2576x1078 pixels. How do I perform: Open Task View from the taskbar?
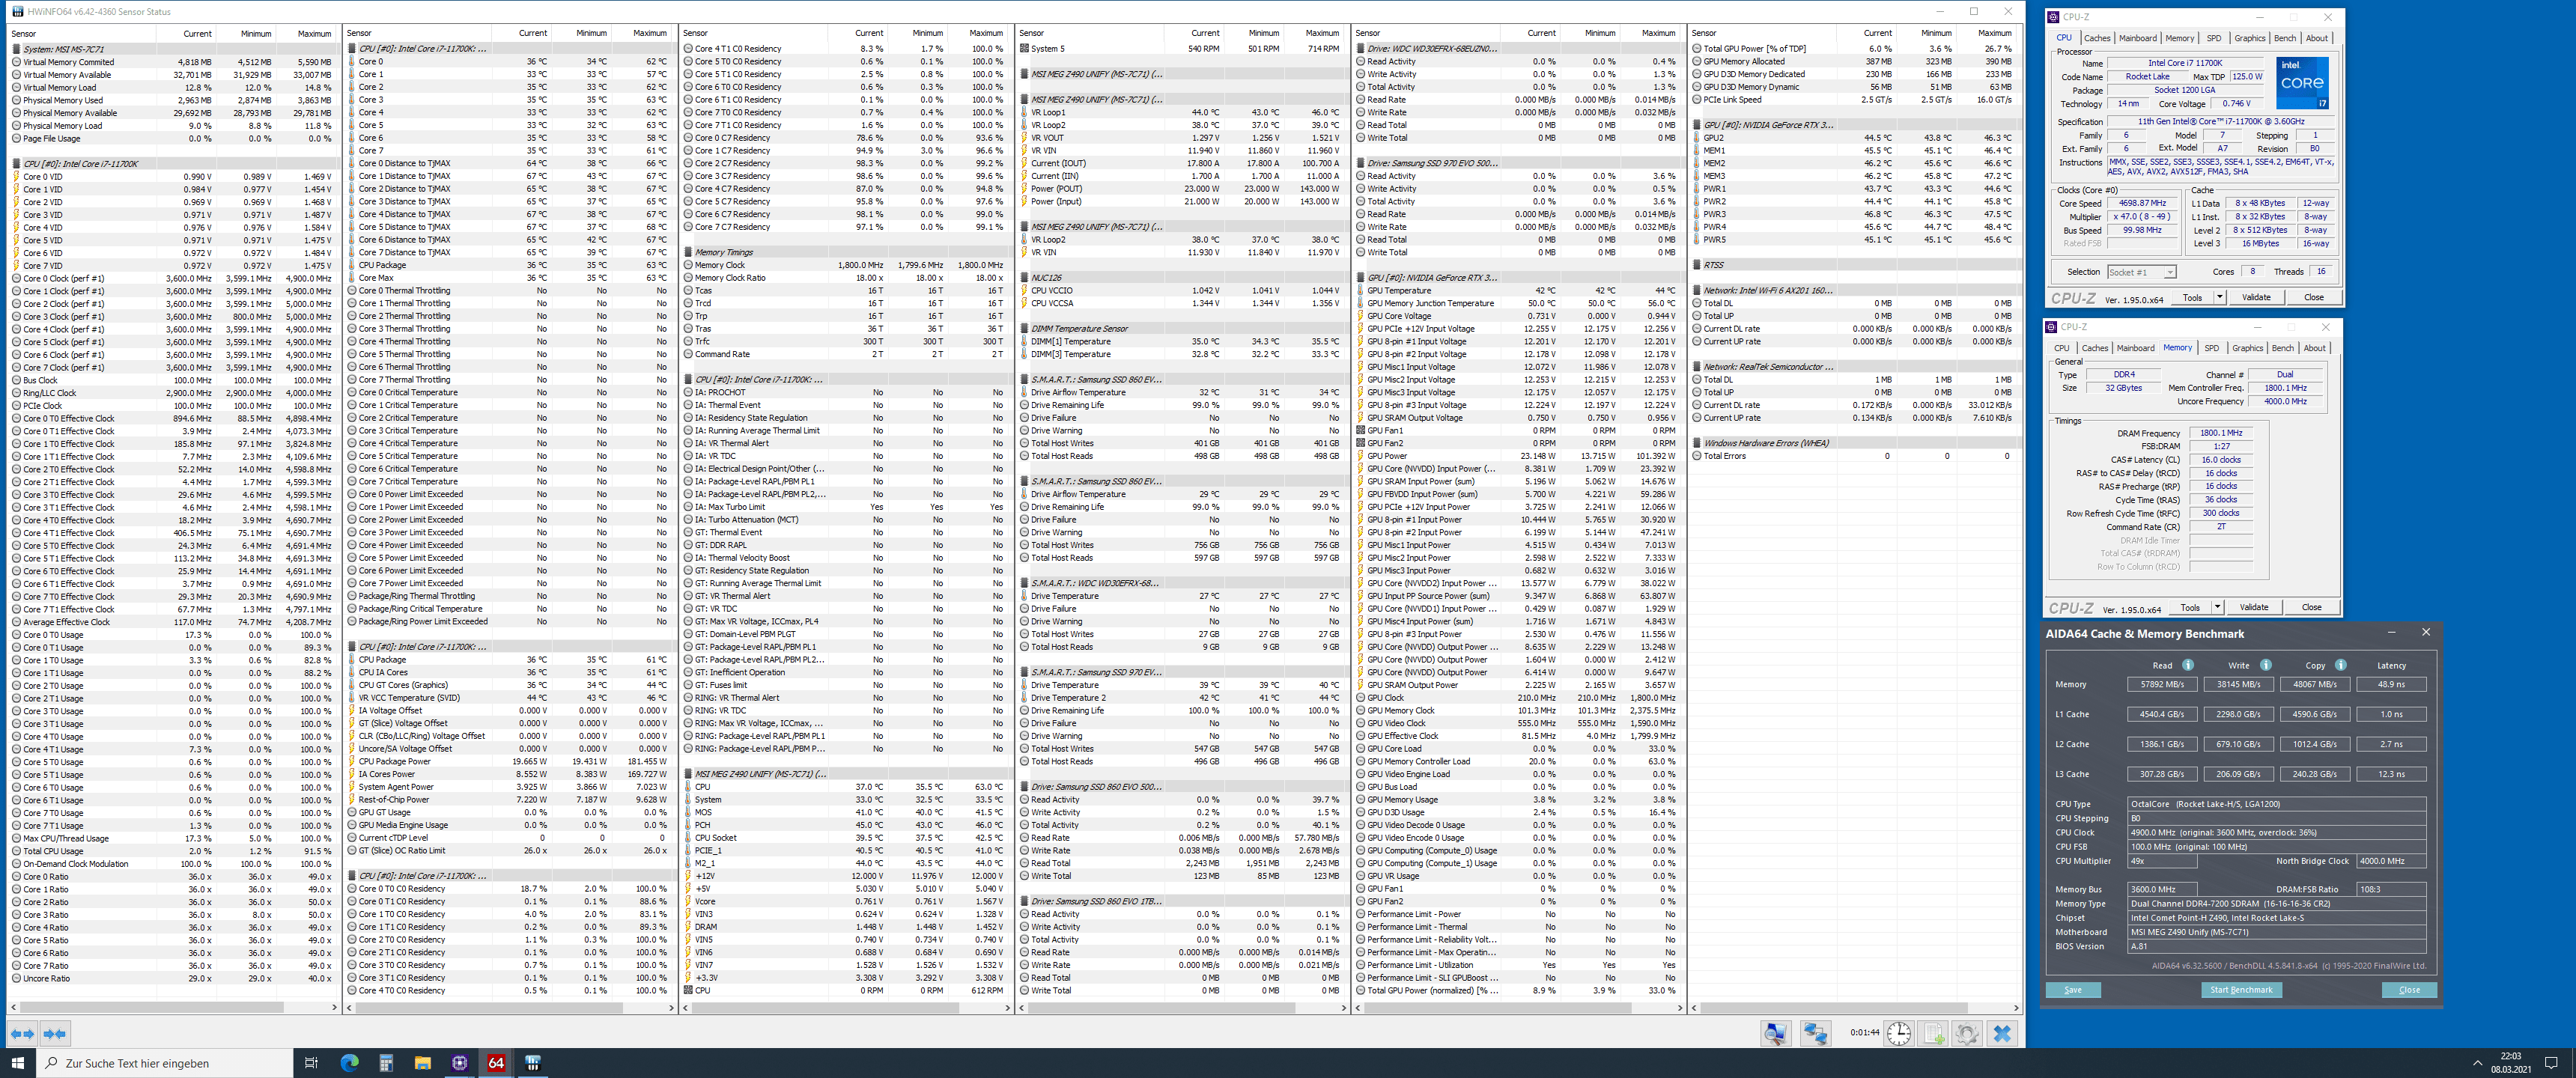311,1063
